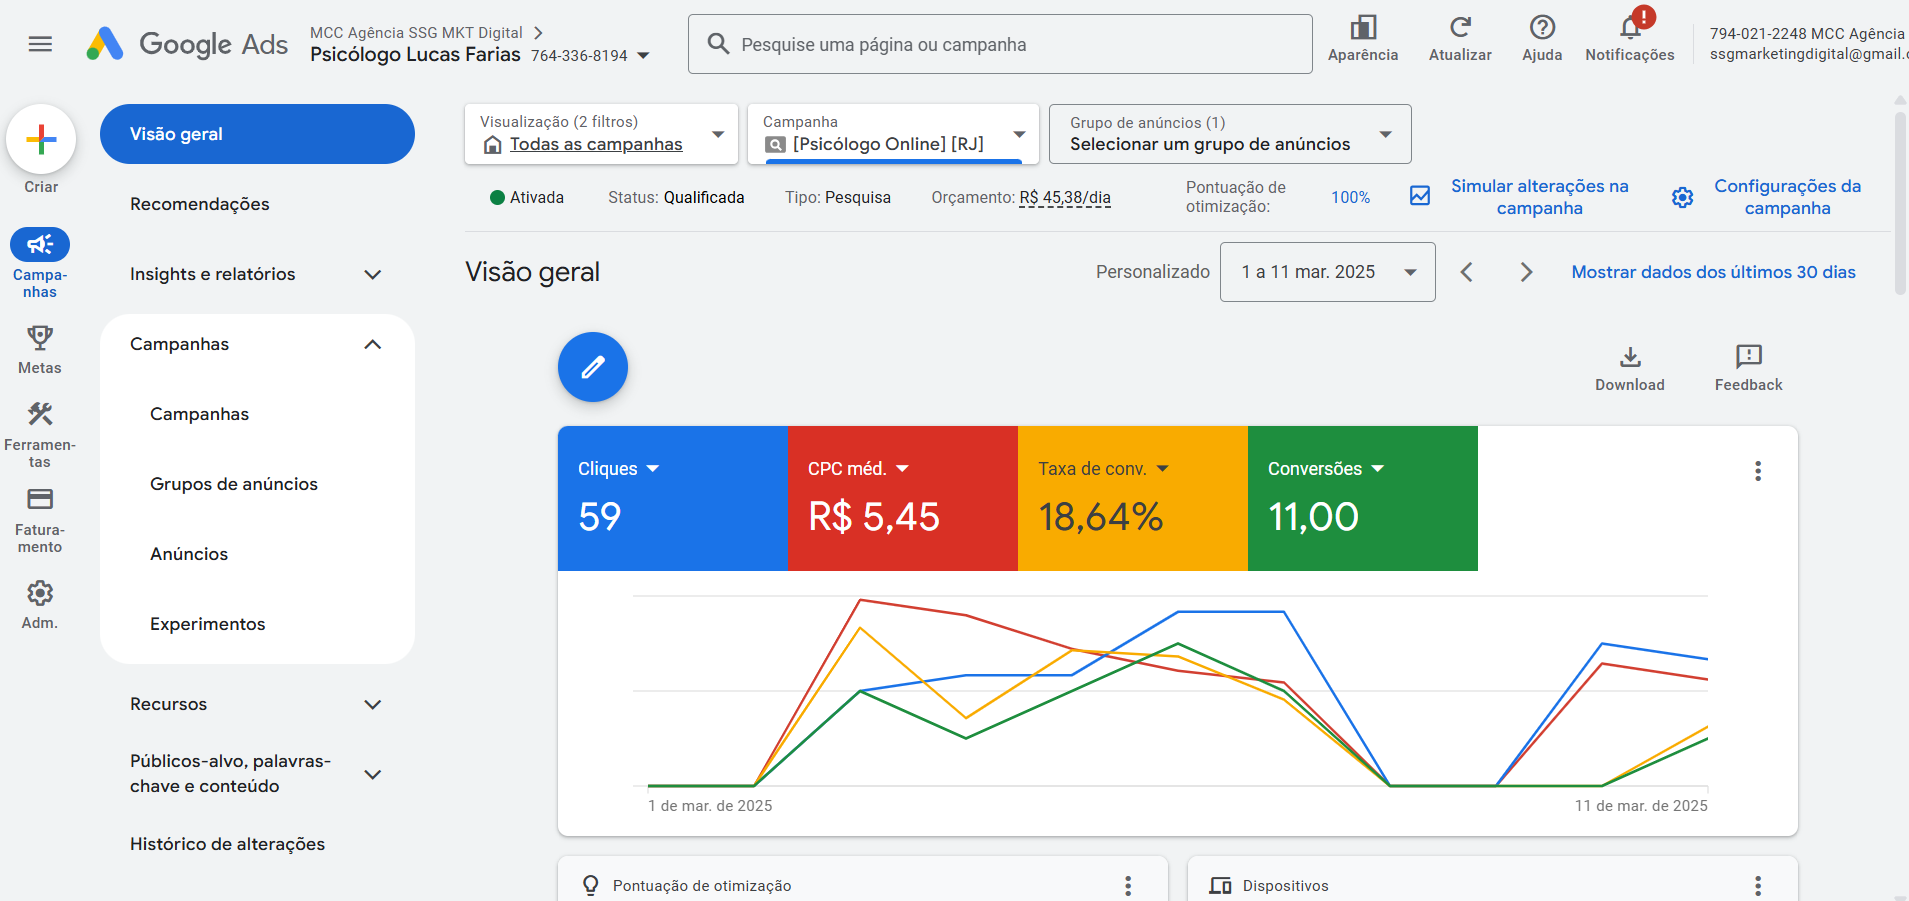The width and height of the screenshot is (1909, 901).
Task: Open Grupos de anúncios page
Action: pyautogui.click(x=234, y=484)
